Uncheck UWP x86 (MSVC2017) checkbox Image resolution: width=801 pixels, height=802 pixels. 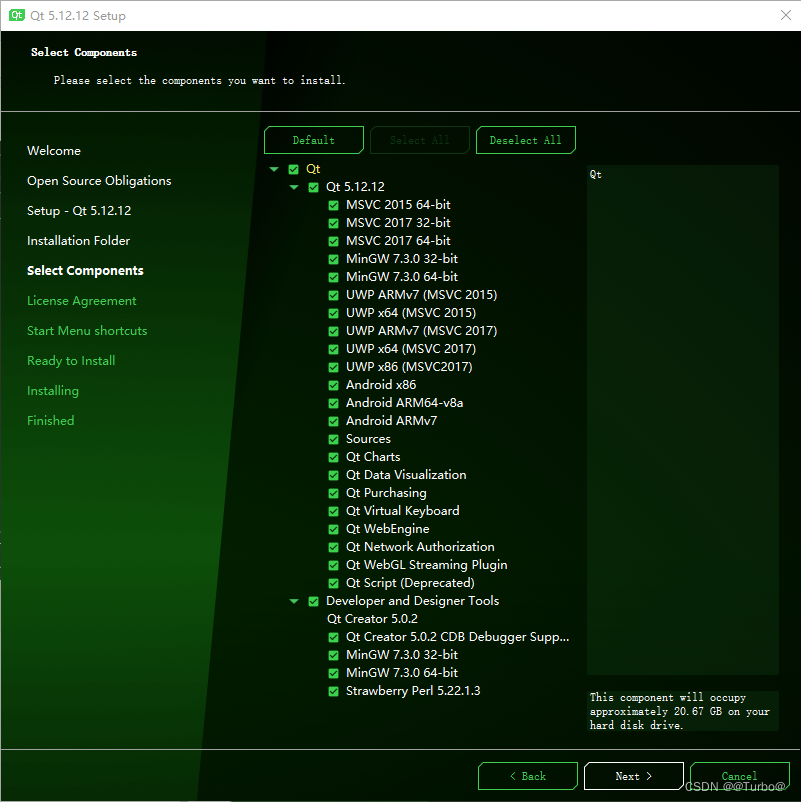pos(333,367)
